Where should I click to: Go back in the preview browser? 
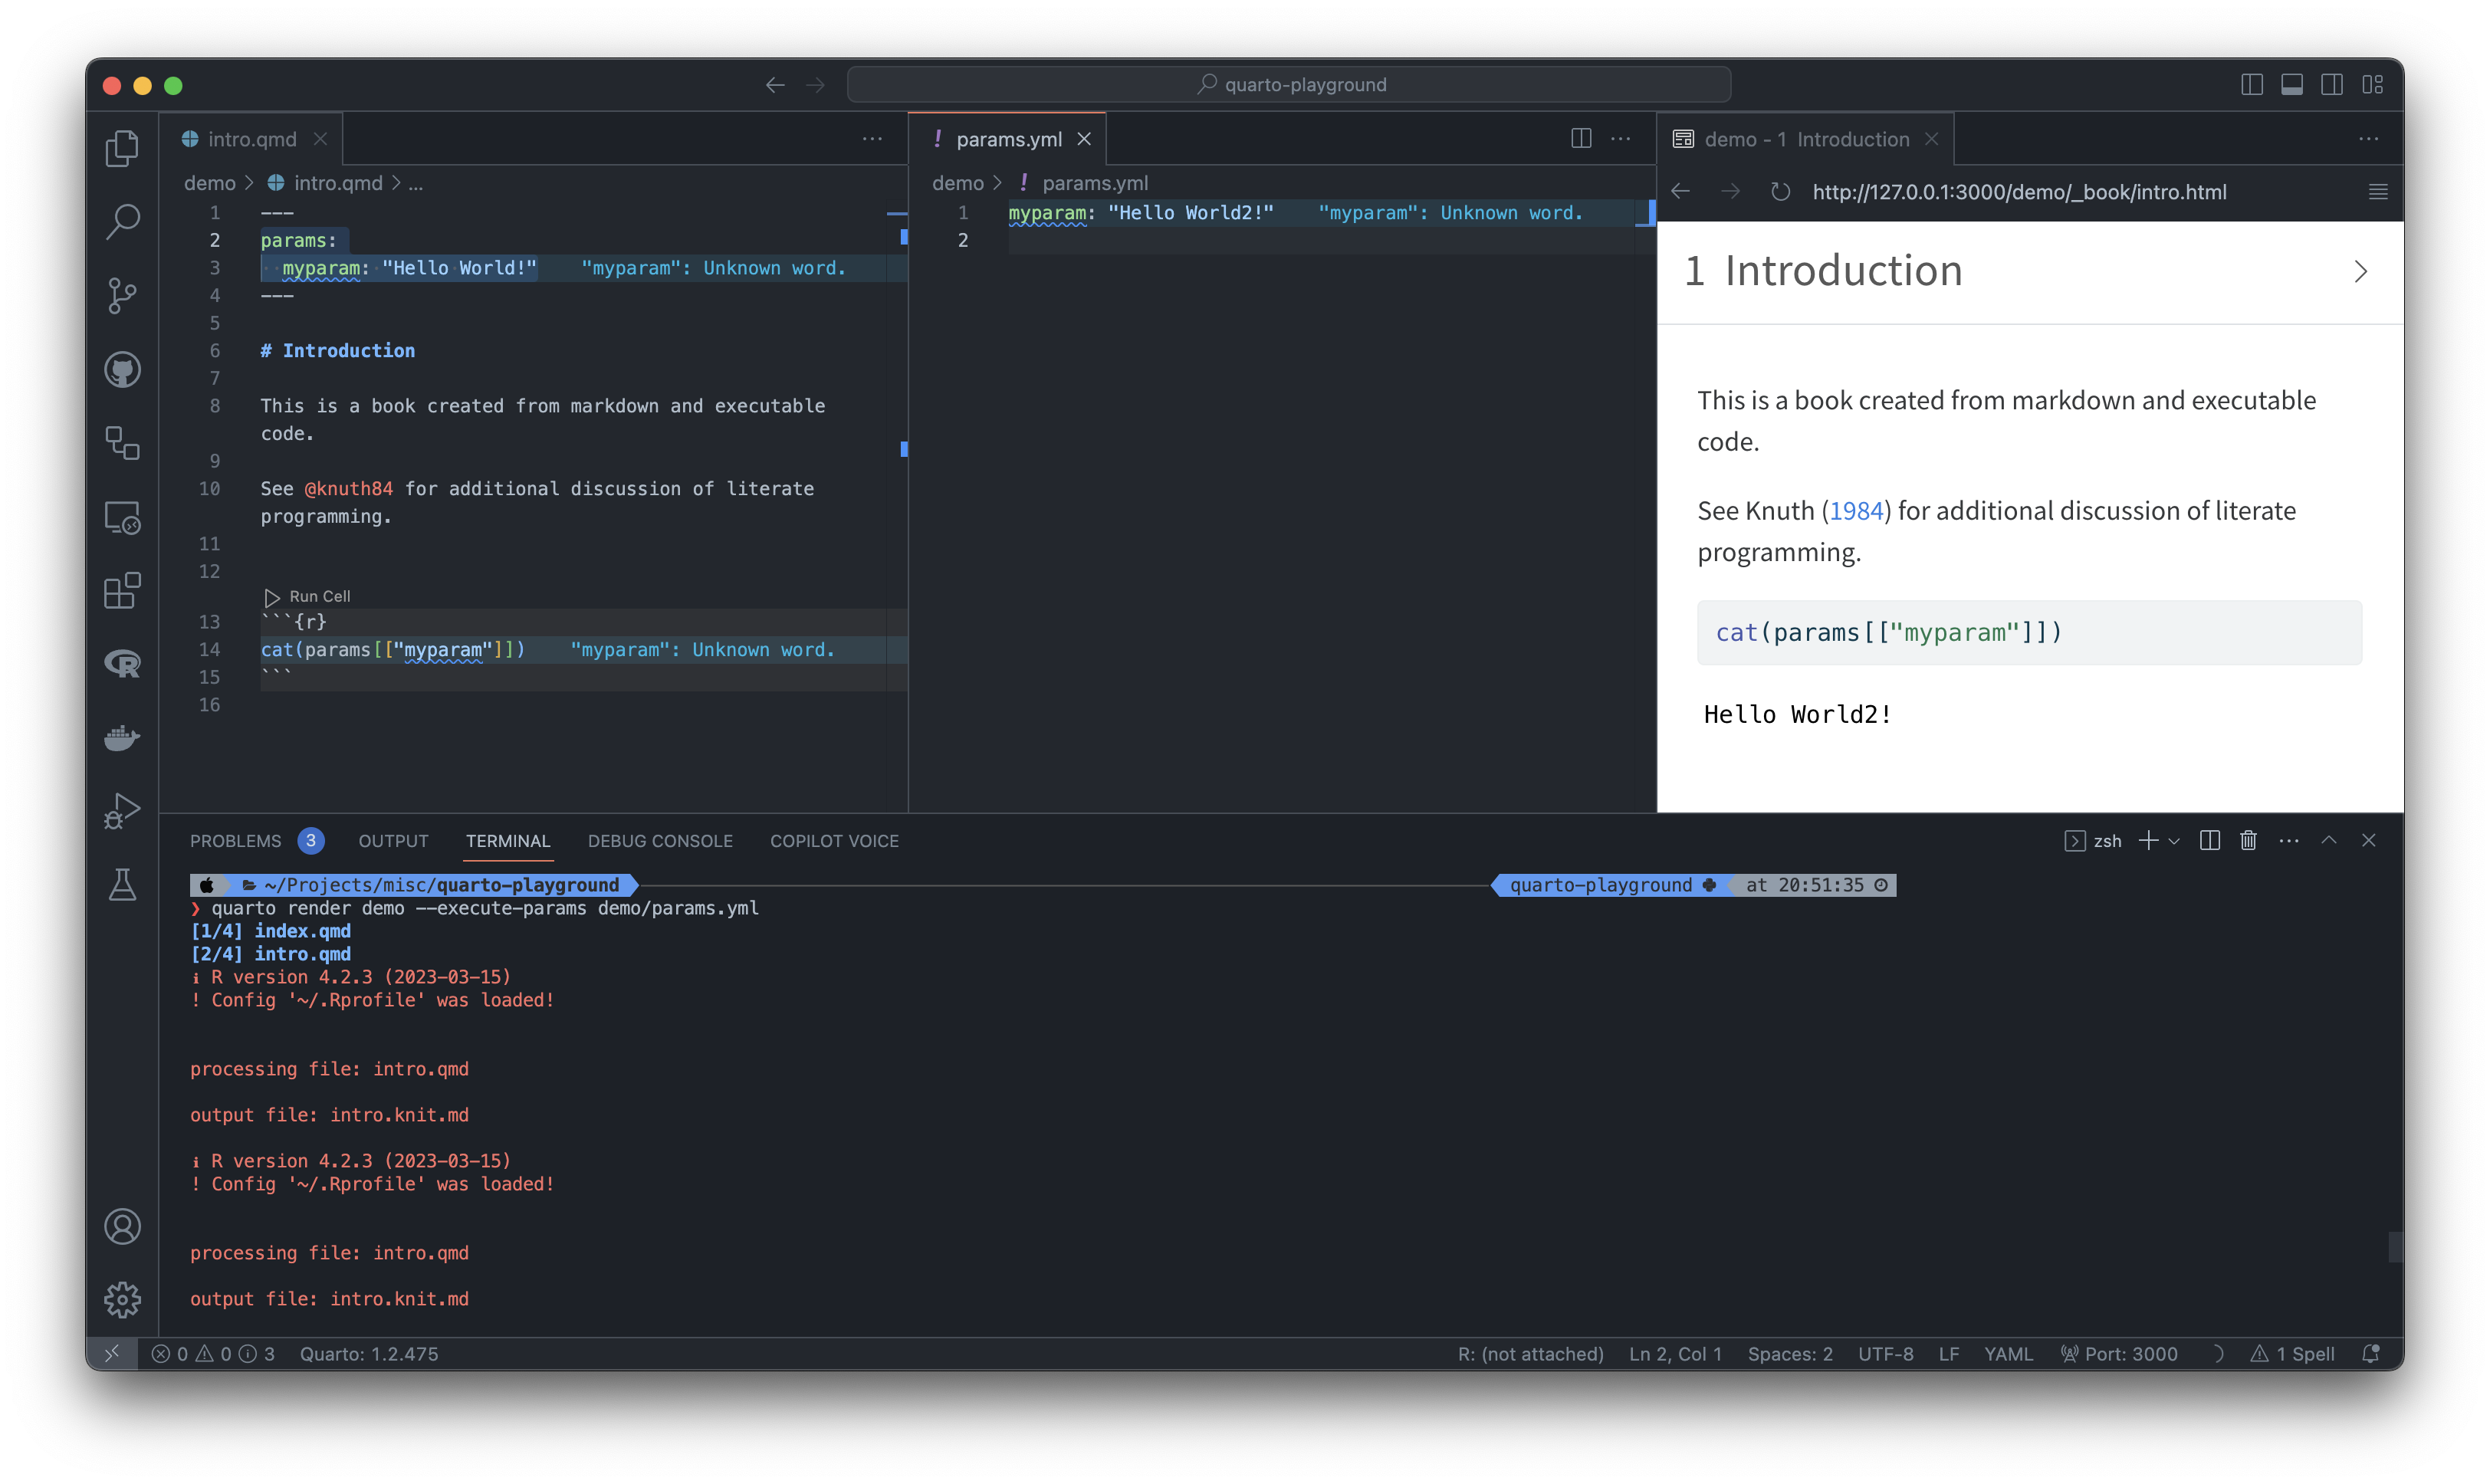point(1681,192)
